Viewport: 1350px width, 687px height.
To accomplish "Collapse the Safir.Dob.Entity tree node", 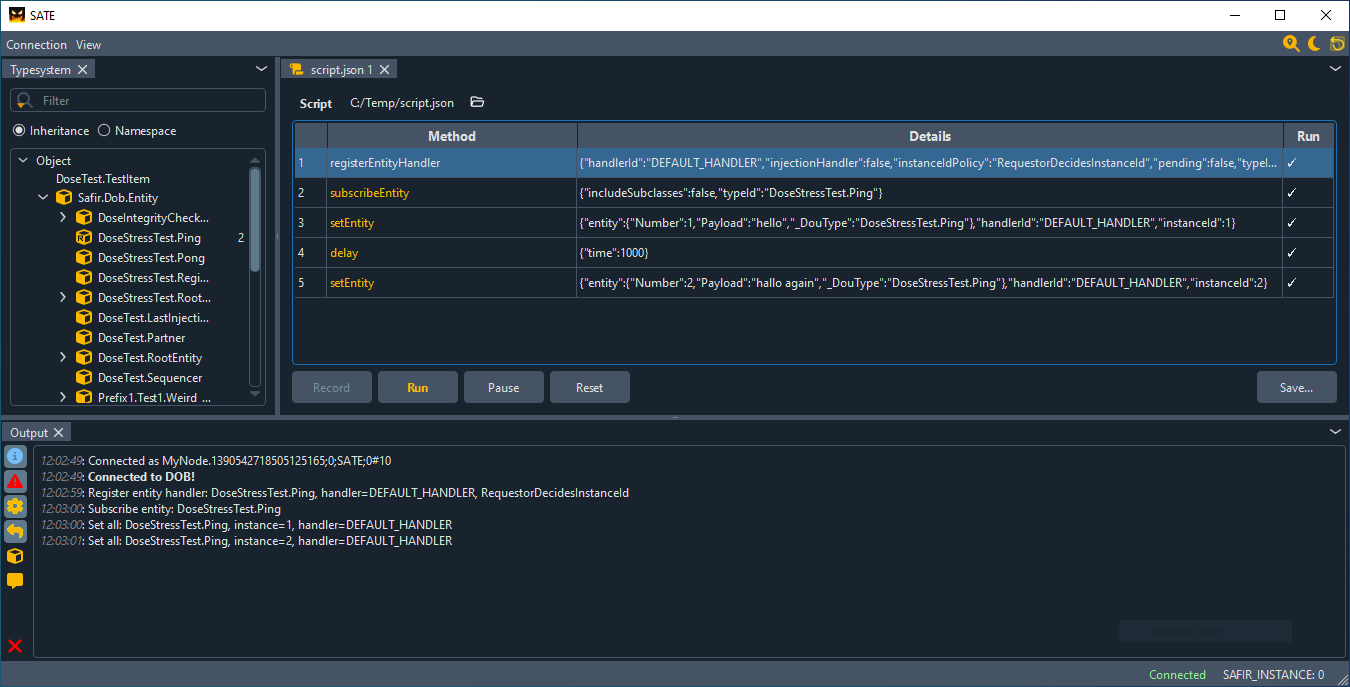I will point(42,197).
